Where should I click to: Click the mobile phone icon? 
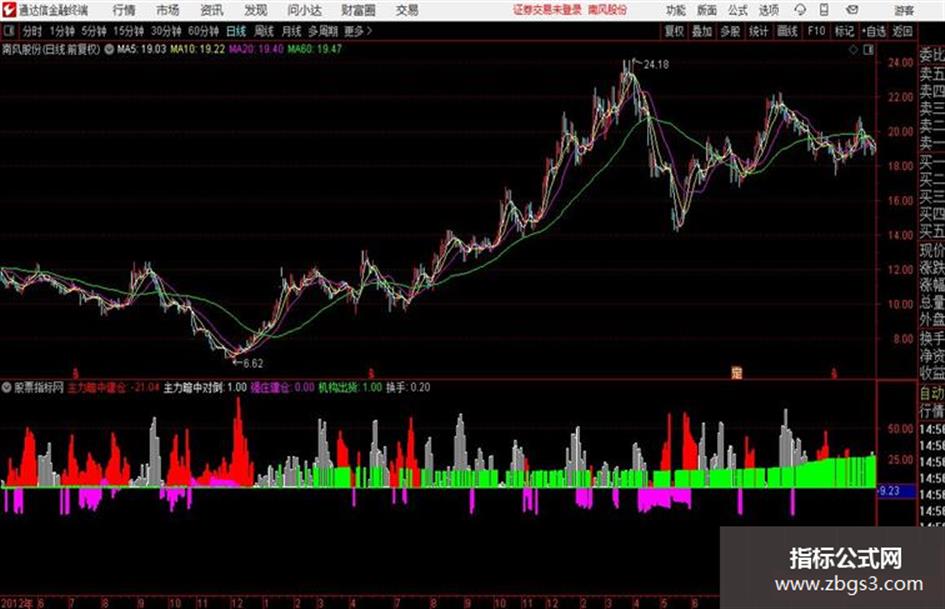click(x=824, y=10)
